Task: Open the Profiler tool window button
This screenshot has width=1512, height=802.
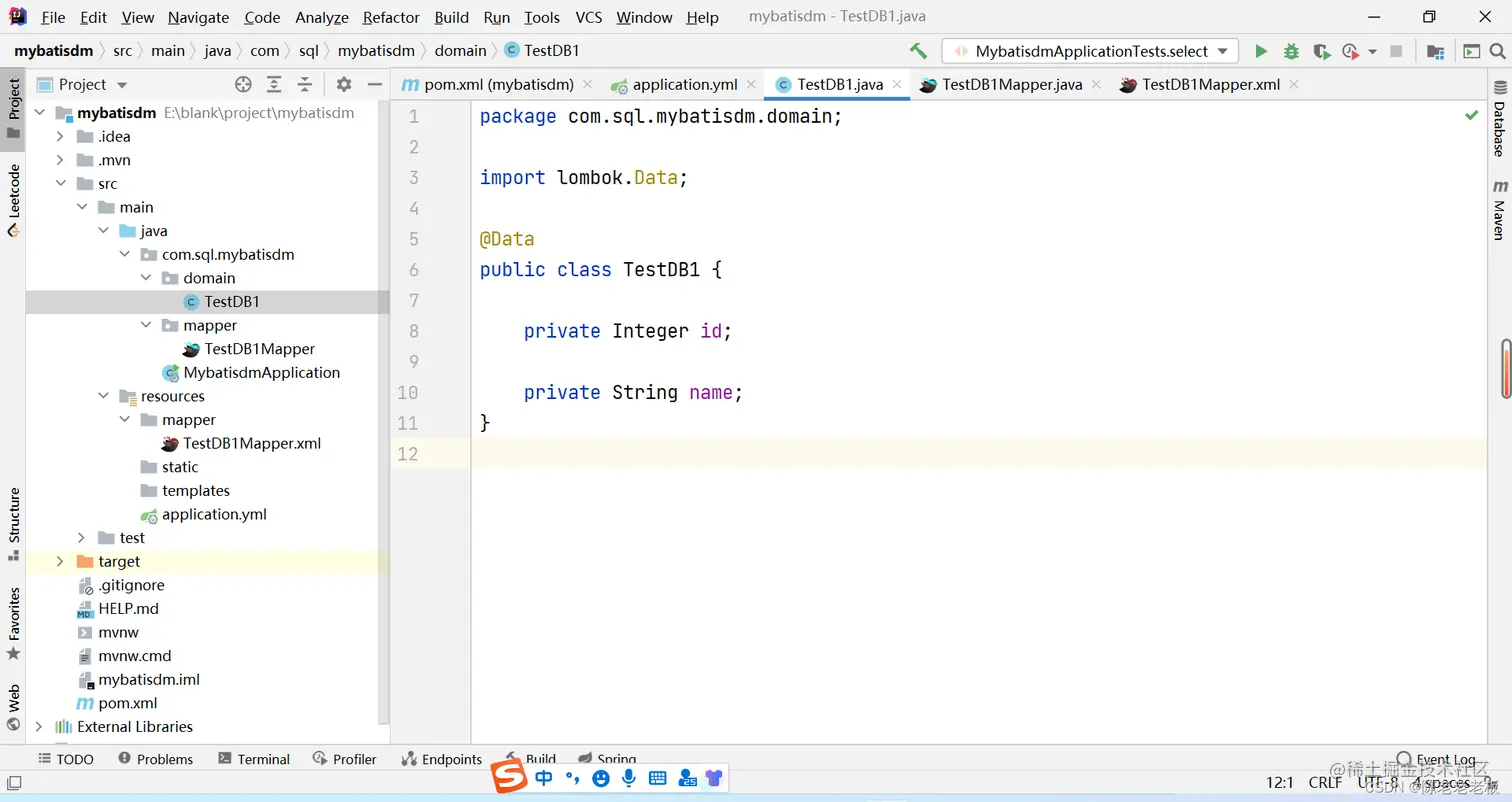Action: [345, 759]
